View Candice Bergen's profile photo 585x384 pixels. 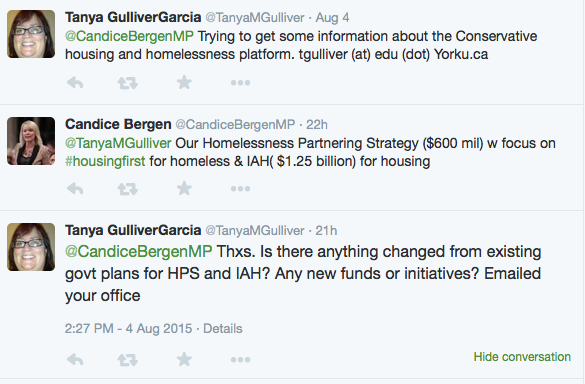31,141
